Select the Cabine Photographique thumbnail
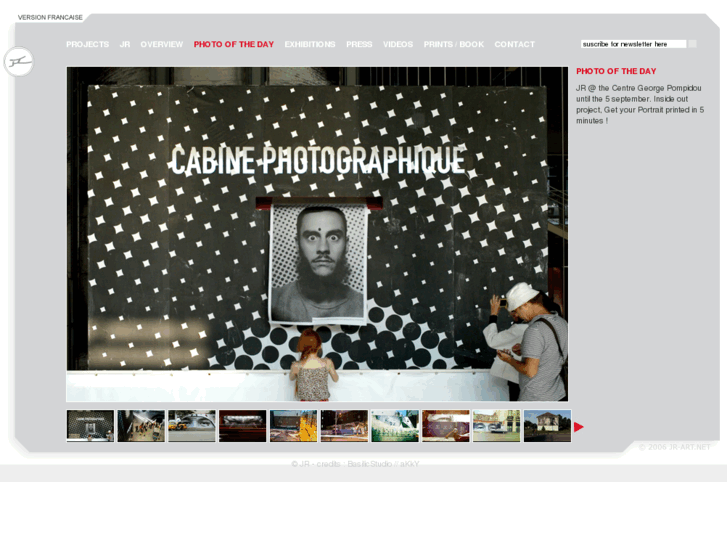727x545 pixels. tap(90, 426)
